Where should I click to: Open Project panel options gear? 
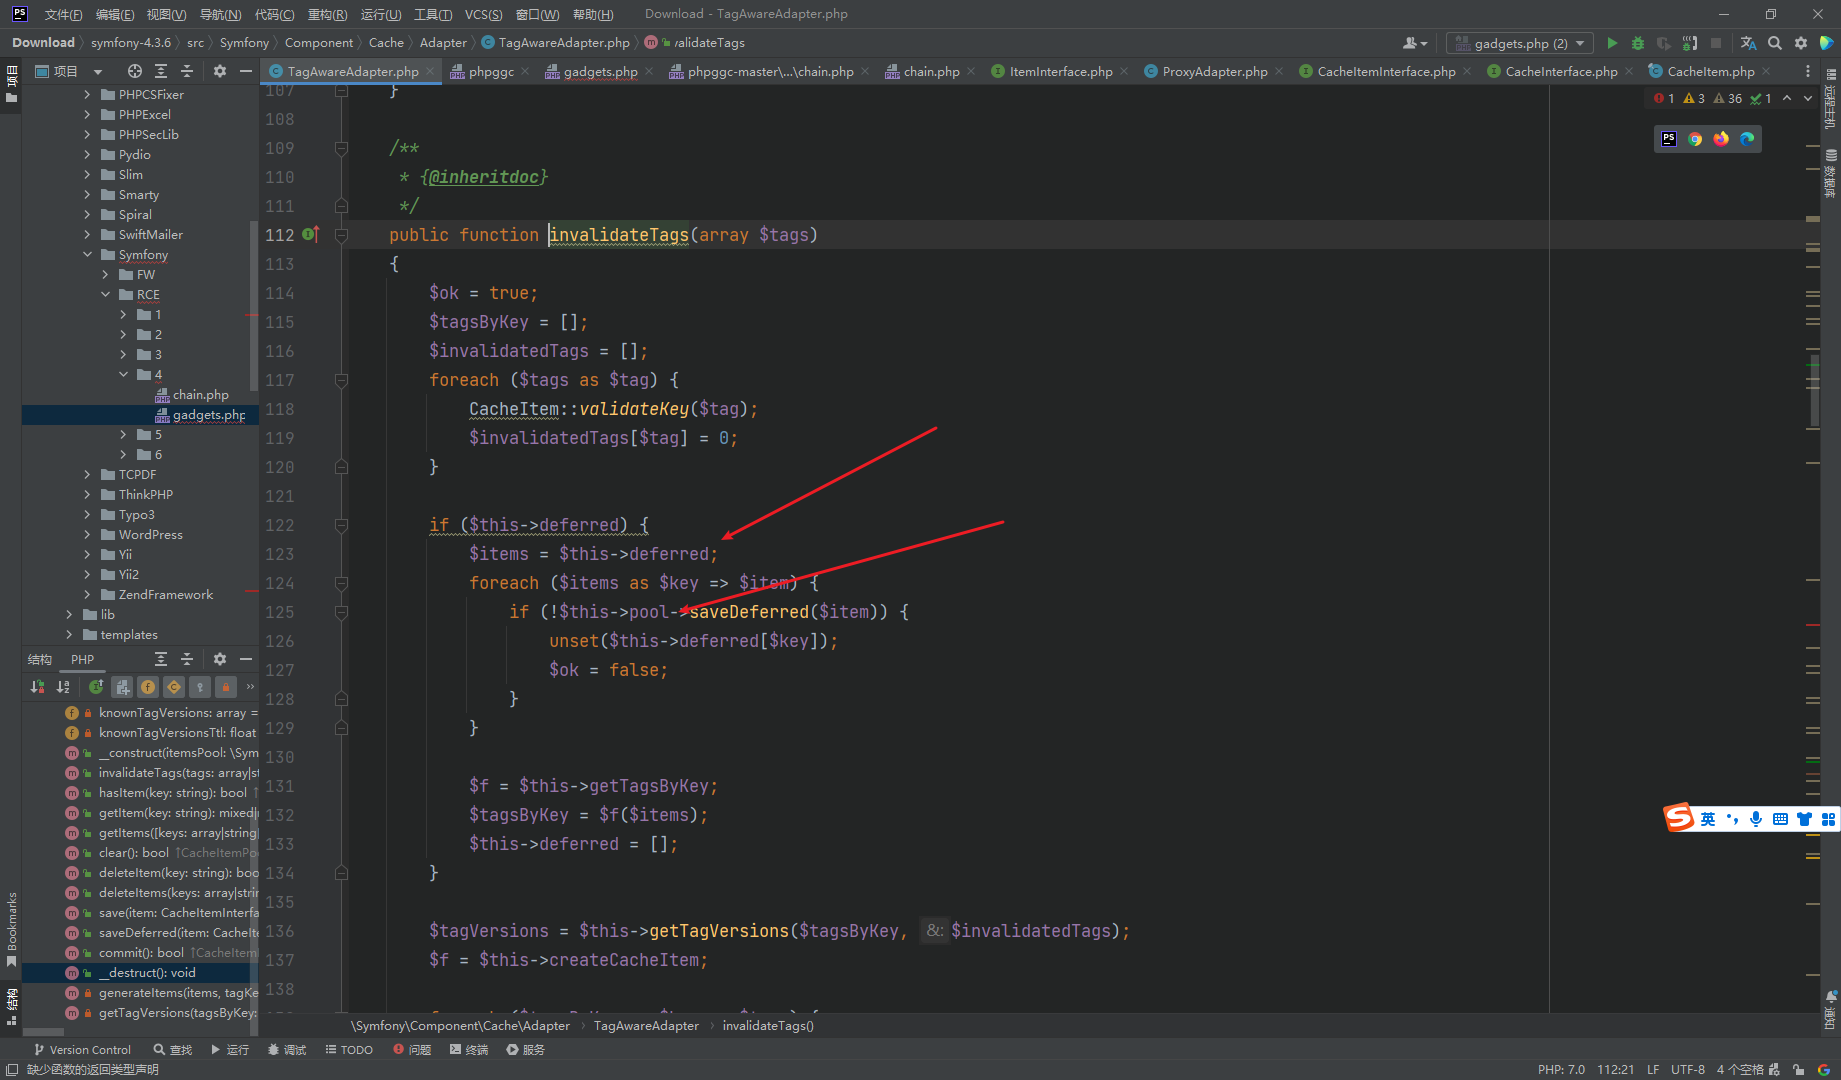click(220, 71)
